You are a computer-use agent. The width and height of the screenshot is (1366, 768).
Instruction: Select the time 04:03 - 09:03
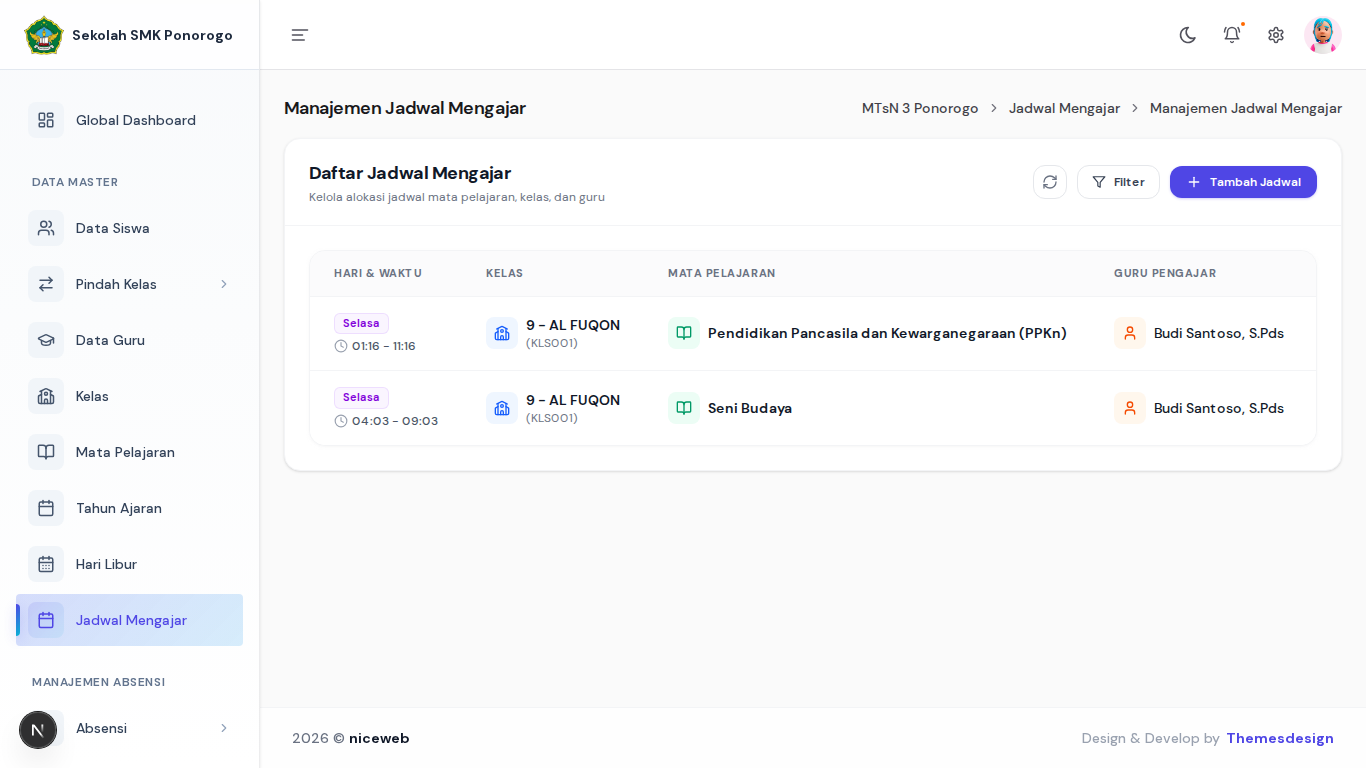[x=395, y=421]
